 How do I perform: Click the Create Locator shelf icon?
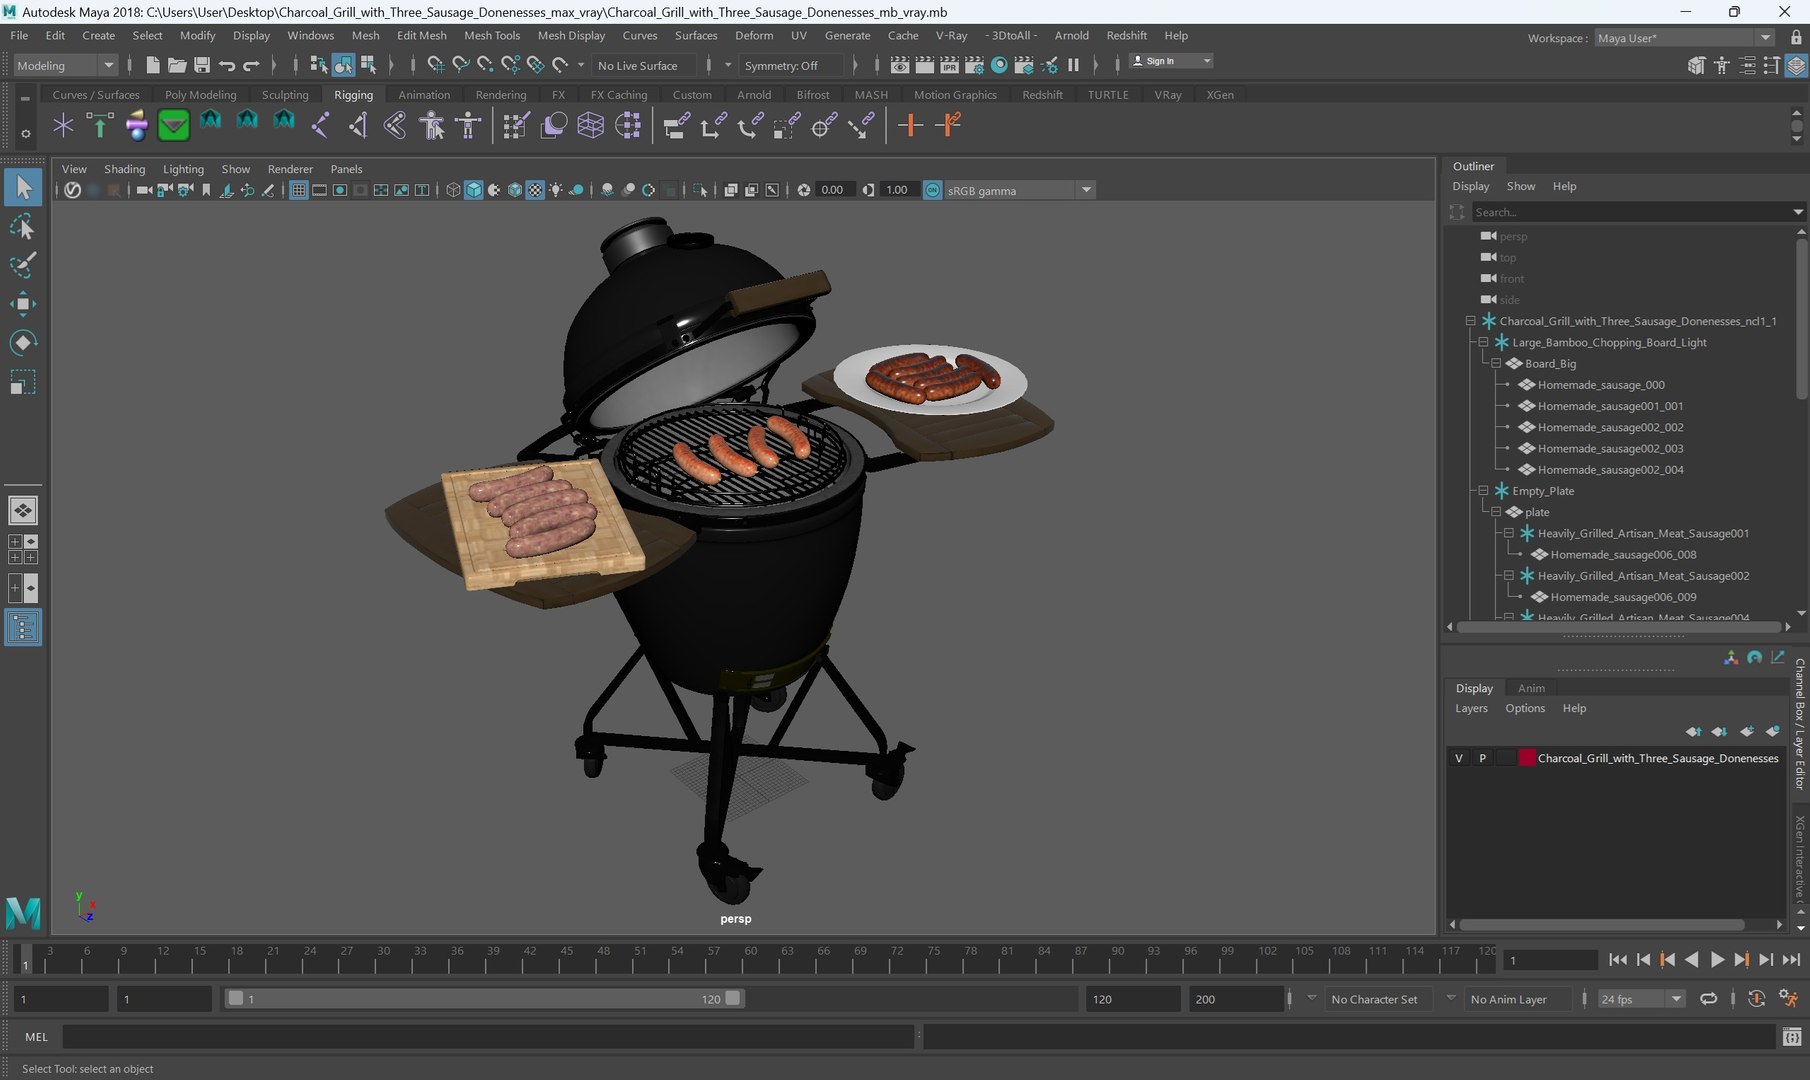(x=63, y=125)
